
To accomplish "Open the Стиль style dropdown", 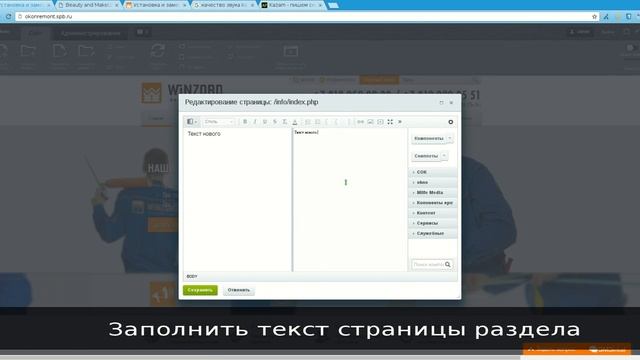I will tap(218, 122).
